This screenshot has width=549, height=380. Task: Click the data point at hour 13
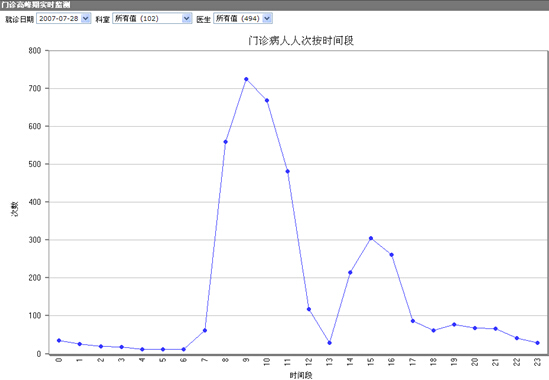pos(329,343)
